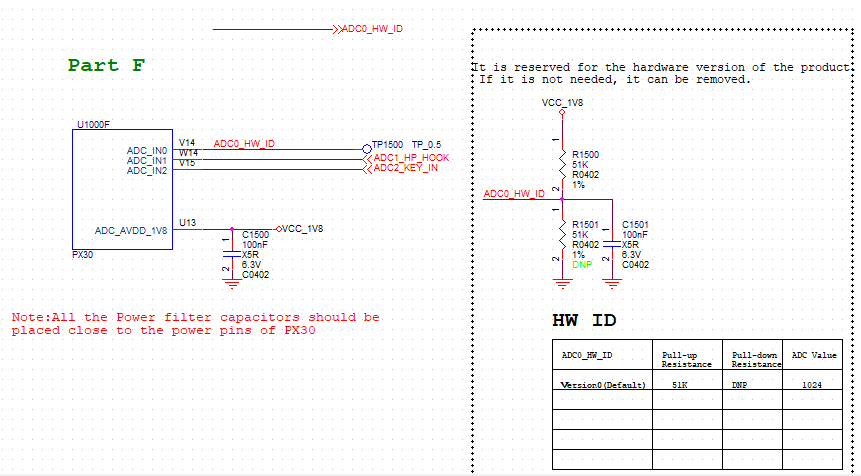Viewport: 861px width, 476px height.
Task: Select the green DNP marker on R1501
Action: pos(582,265)
